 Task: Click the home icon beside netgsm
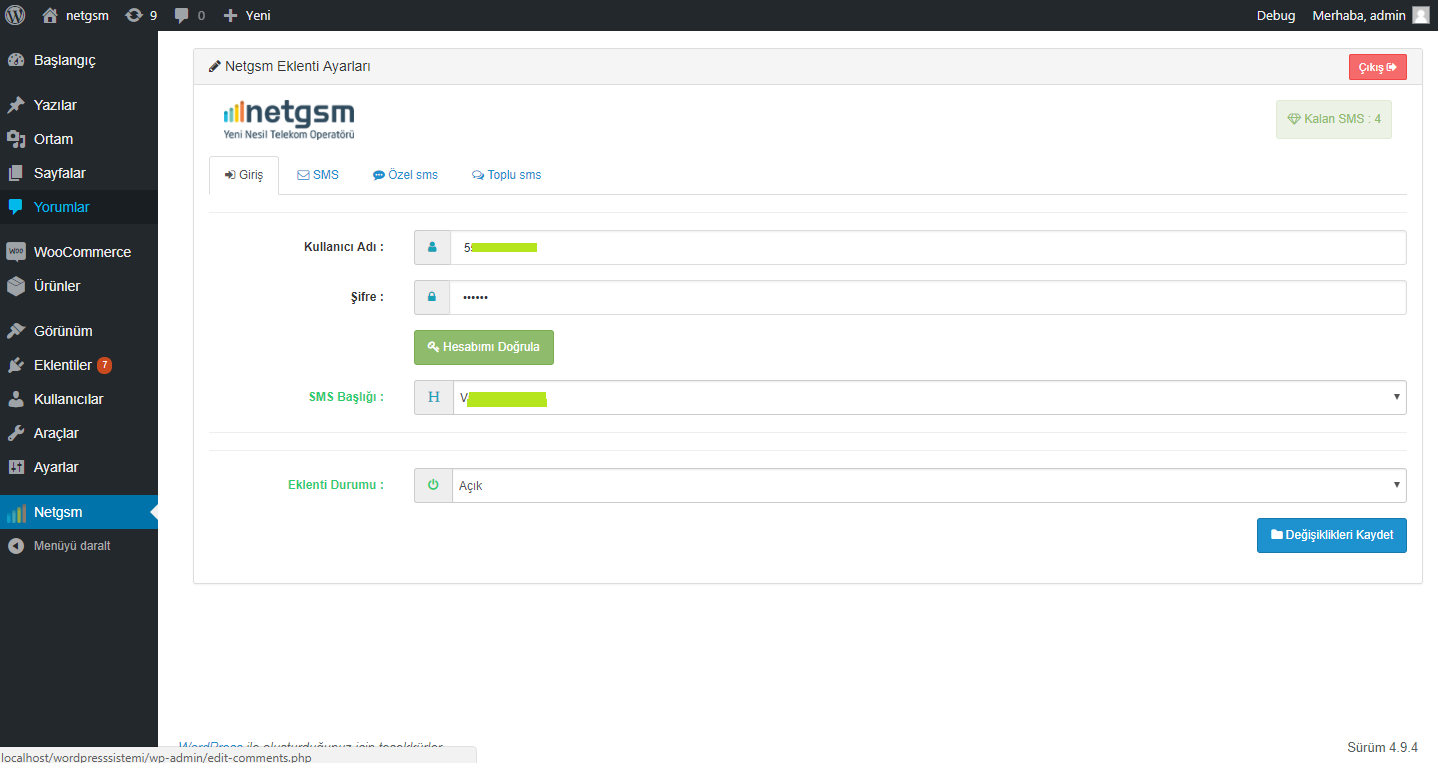[50, 15]
